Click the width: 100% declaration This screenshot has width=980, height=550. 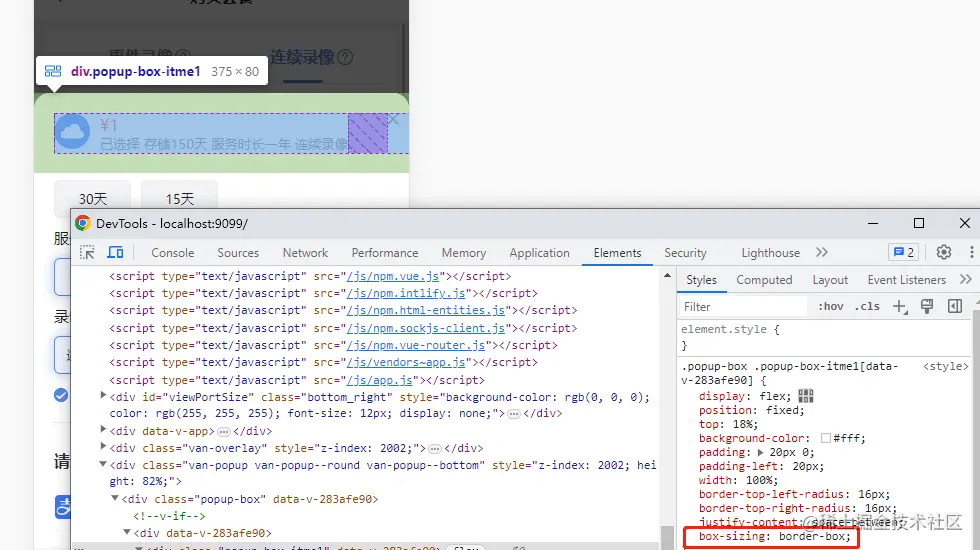coord(738,480)
